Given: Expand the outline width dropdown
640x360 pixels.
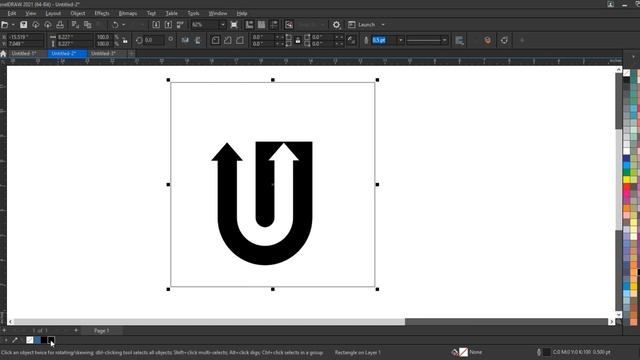Looking at the screenshot, I should tap(401, 40).
